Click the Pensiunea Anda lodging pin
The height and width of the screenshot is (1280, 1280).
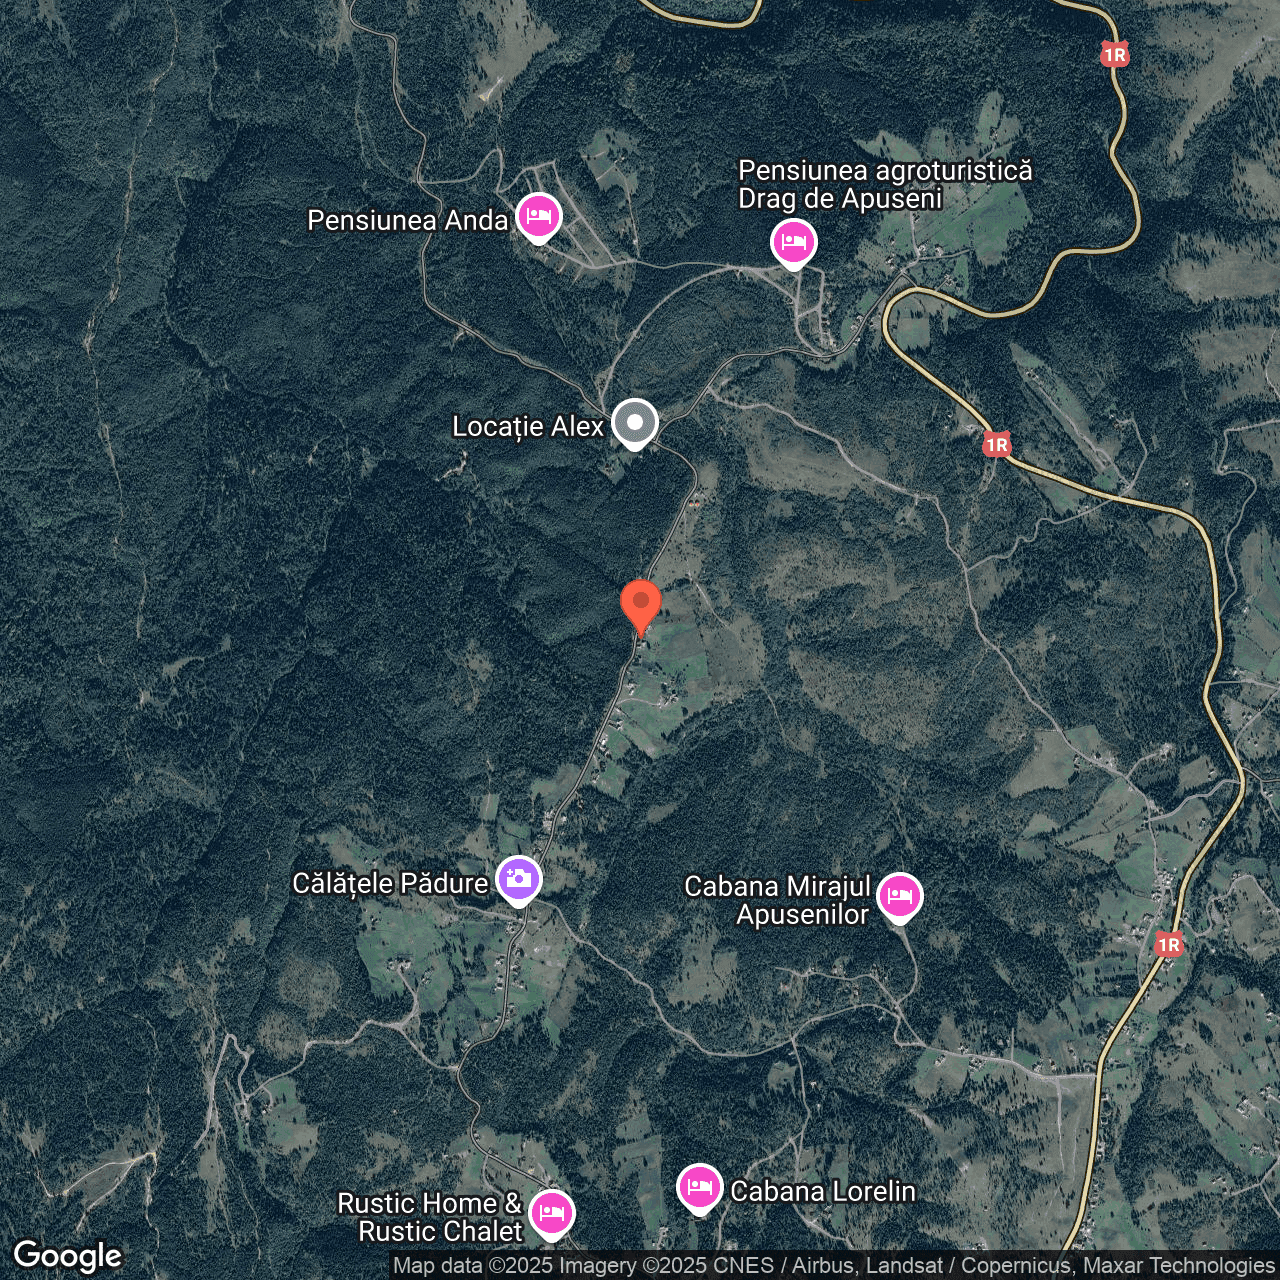click(539, 217)
